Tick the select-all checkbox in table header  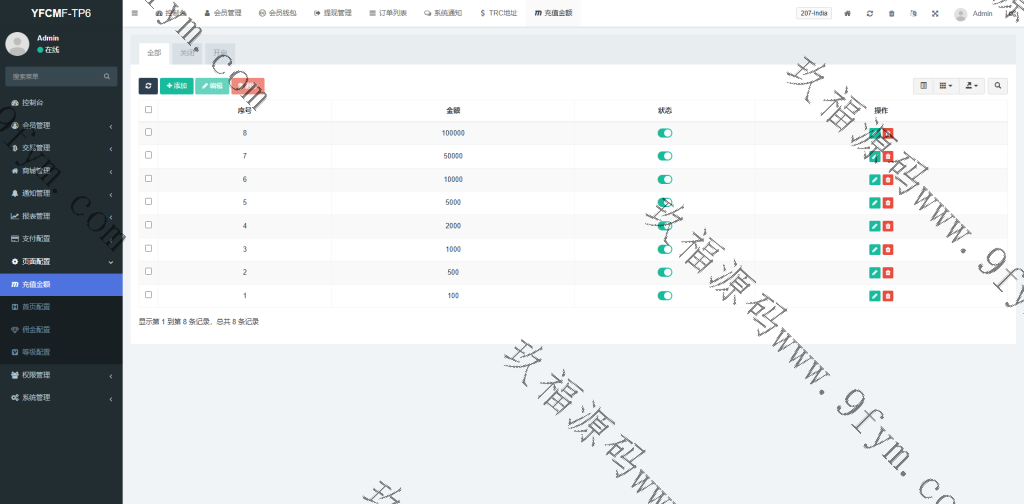(149, 110)
